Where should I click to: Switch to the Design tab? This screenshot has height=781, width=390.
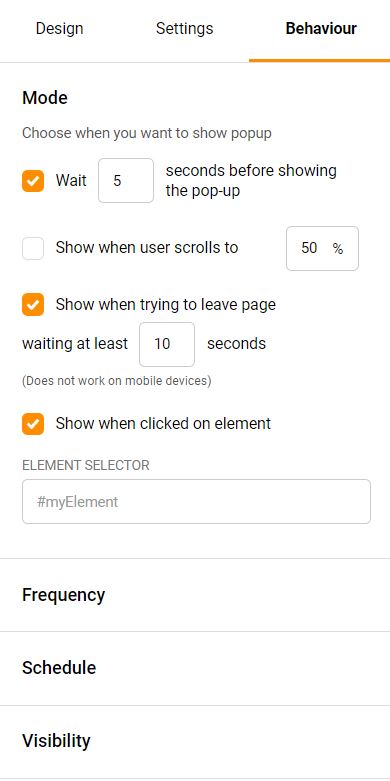pyautogui.click(x=59, y=28)
